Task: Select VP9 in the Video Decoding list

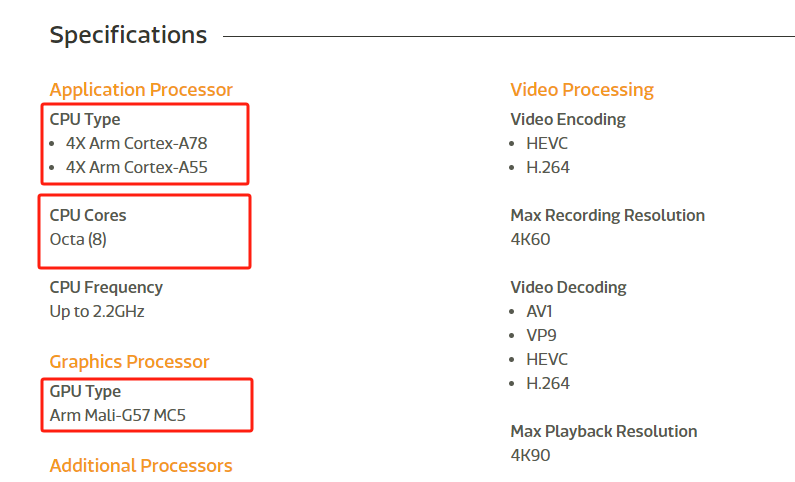Action: (540, 335)
